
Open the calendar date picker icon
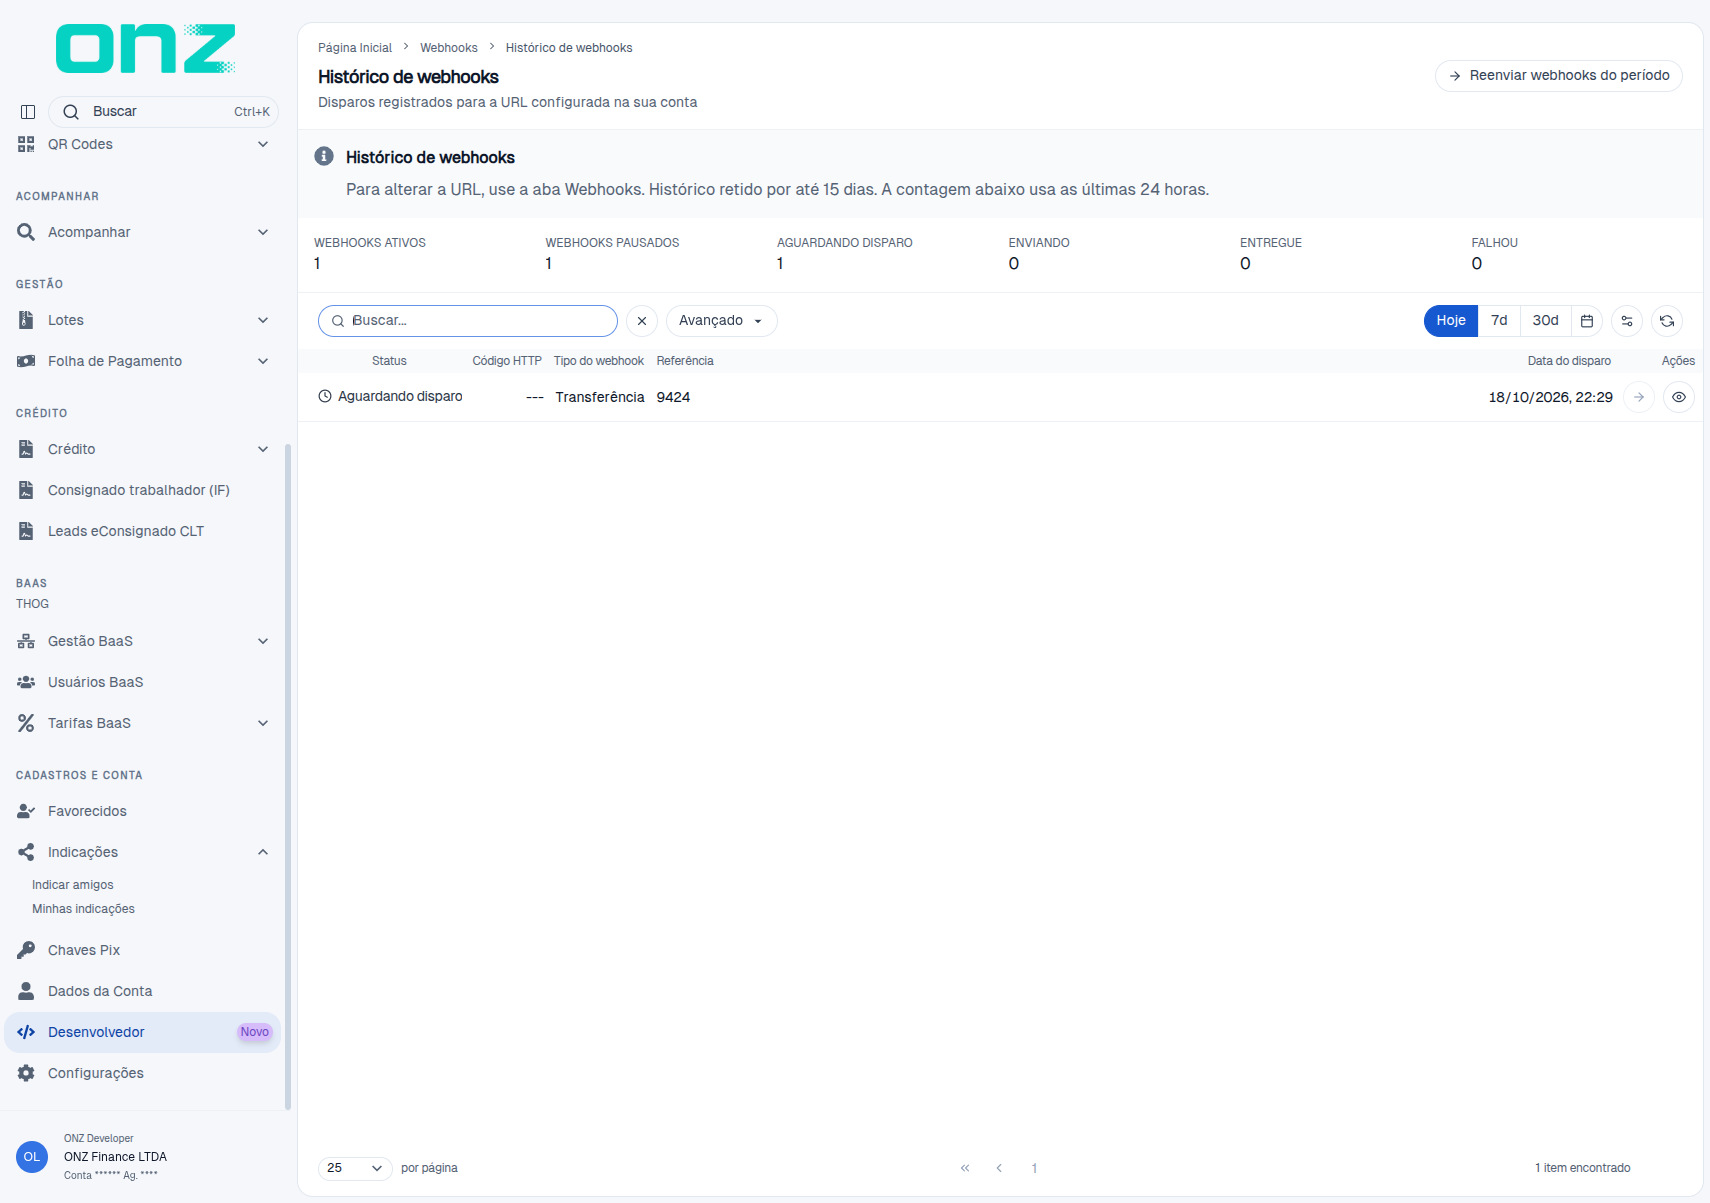[x=1587, y=321]
